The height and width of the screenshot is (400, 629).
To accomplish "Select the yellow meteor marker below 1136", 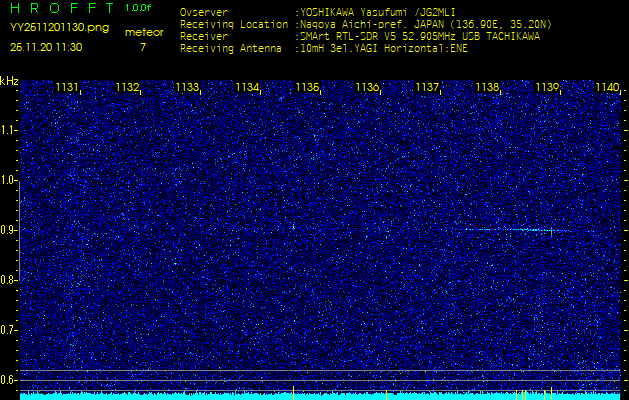I will [x=386, y=395].
